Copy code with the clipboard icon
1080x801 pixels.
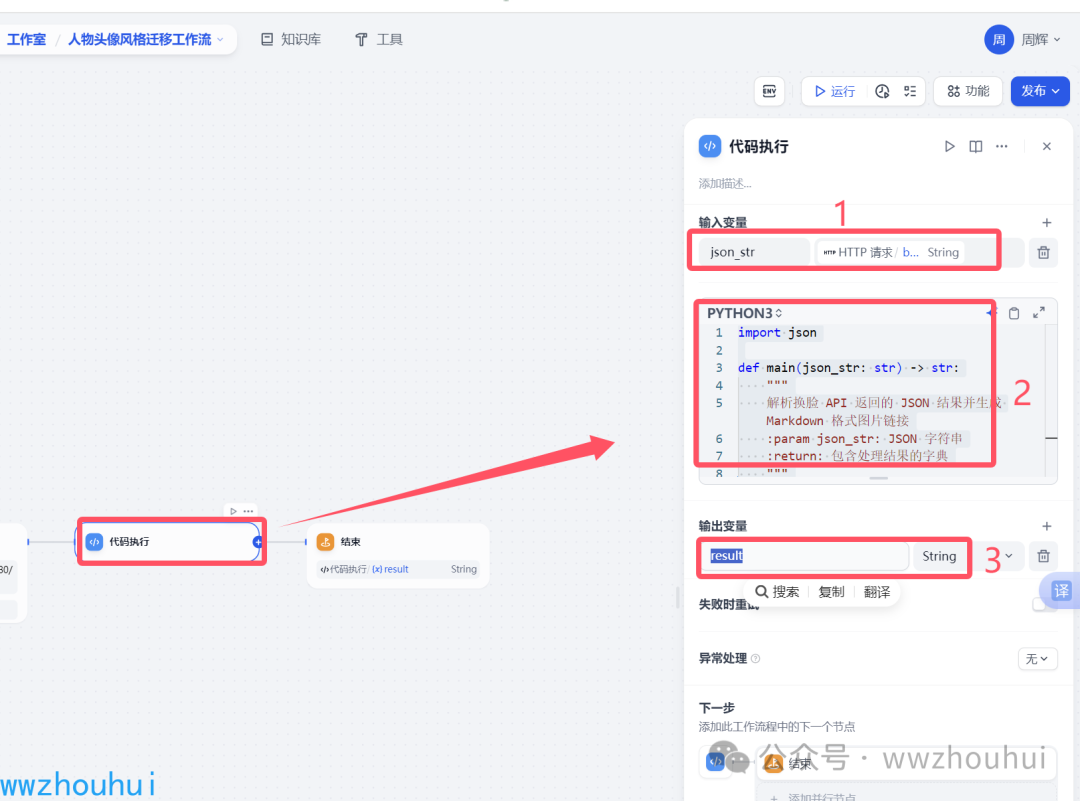pyautogui.click(x=1014, y=313)
